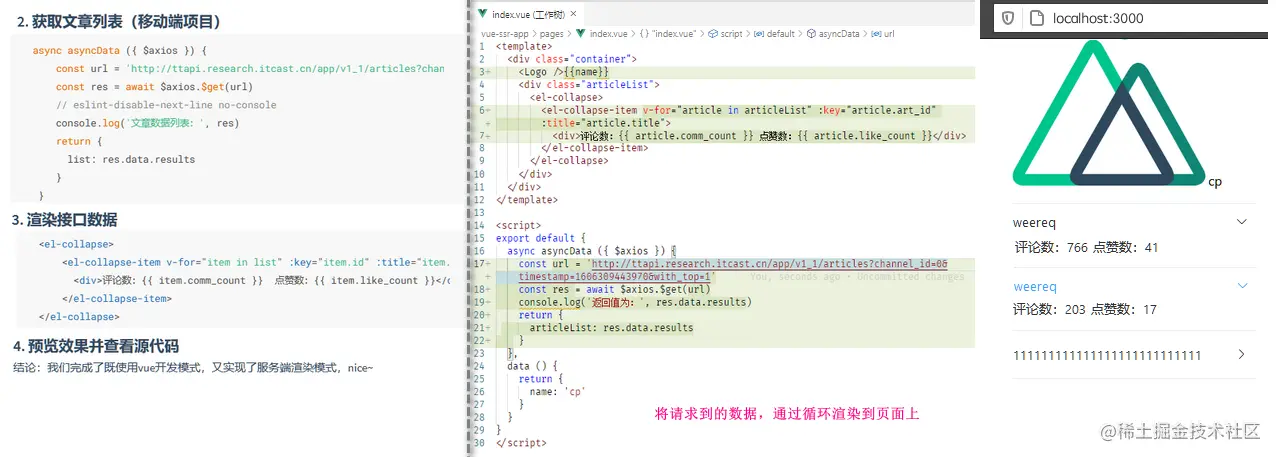Click heading '3. 渲染接口数据'
The height and width of the screenshot is (457, 1276).
tap(64, 220)
